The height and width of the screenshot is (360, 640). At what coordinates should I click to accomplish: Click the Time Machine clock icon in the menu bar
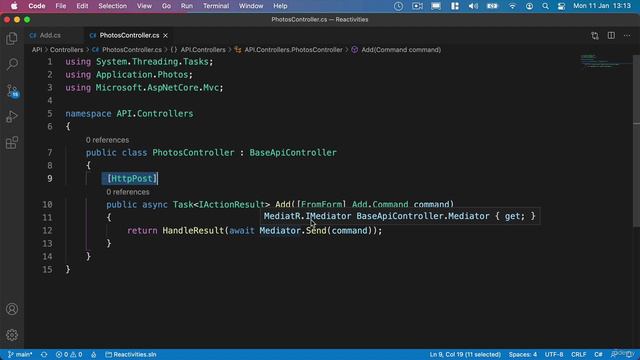(398, 6)
